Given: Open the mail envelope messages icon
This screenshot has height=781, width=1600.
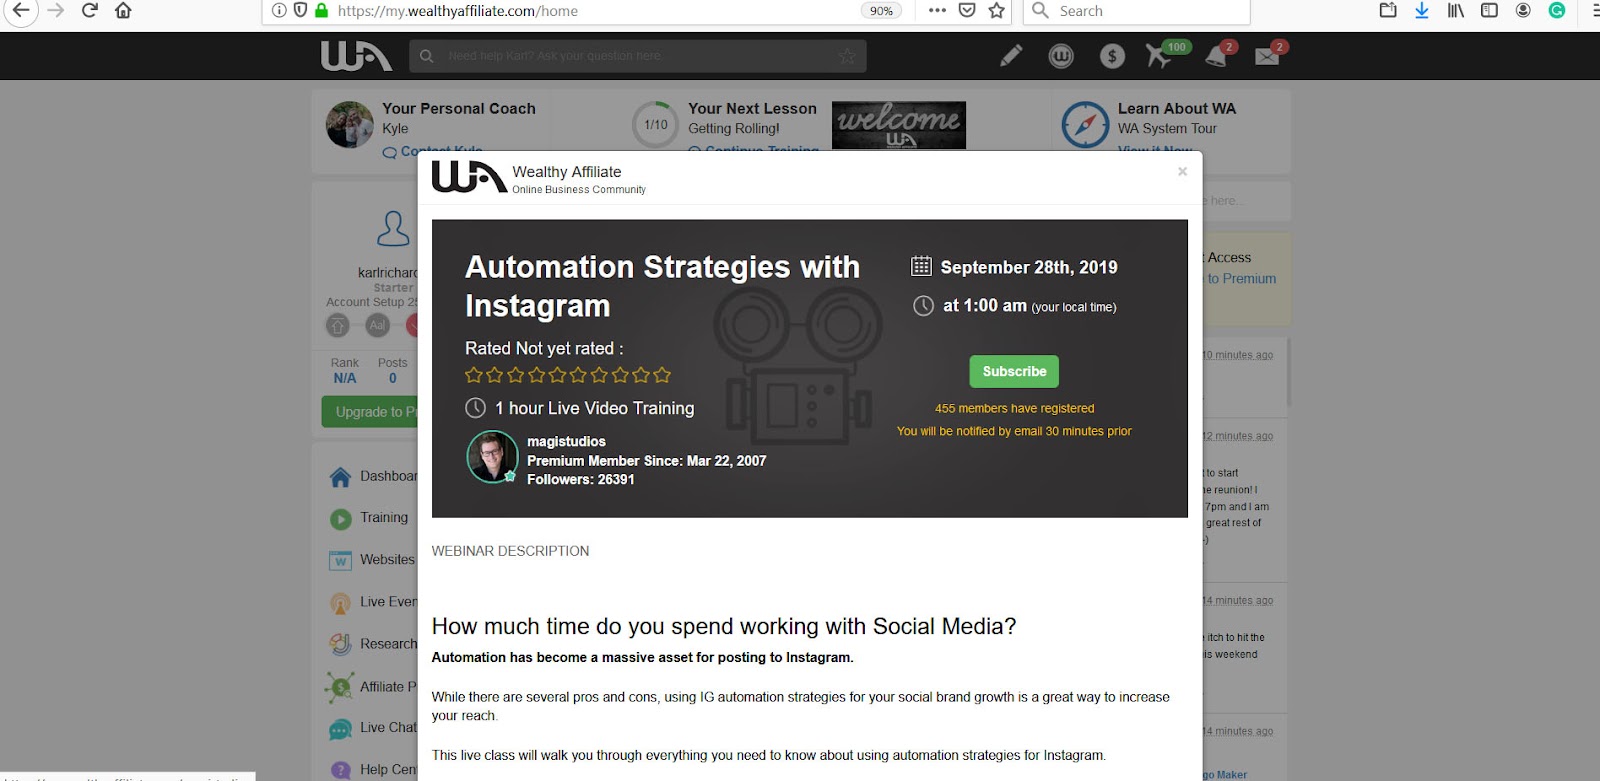Looking at the screenshot, I should tap(1268, 56).
